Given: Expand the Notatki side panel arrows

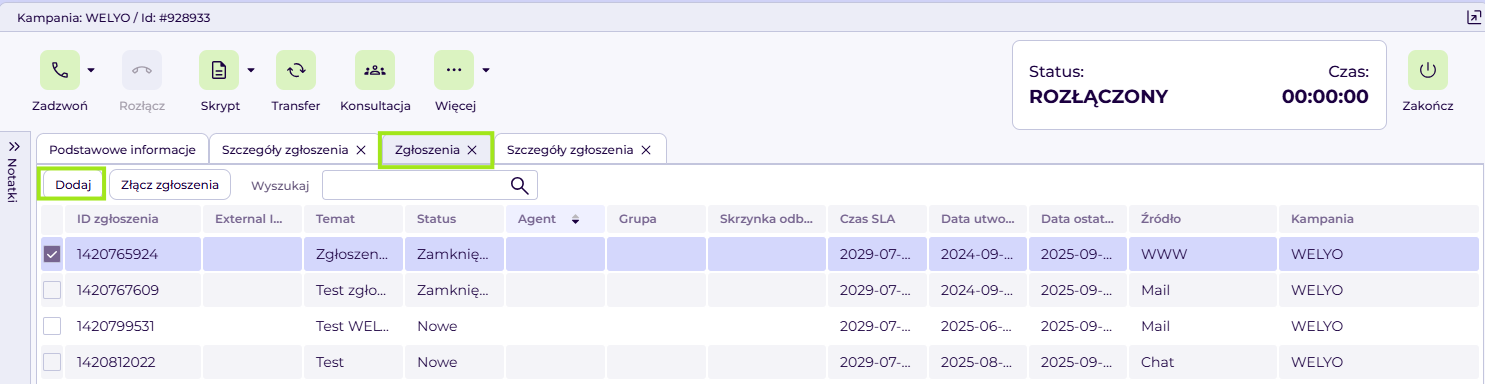Looking at the screenshot, I should 14,146.
